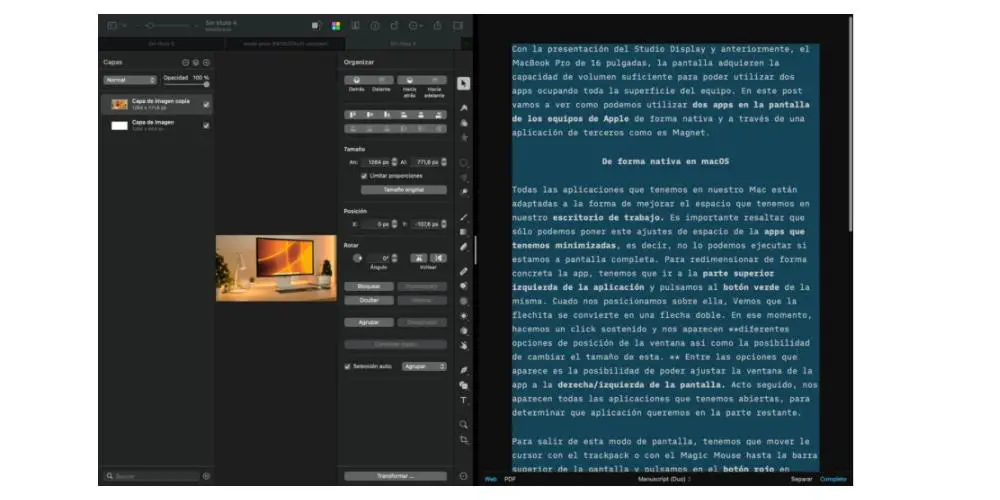Adjust the Opacidad slider
Image resolution: width=1000 pixels, height=500 pixels.
[x=186, y=85]
